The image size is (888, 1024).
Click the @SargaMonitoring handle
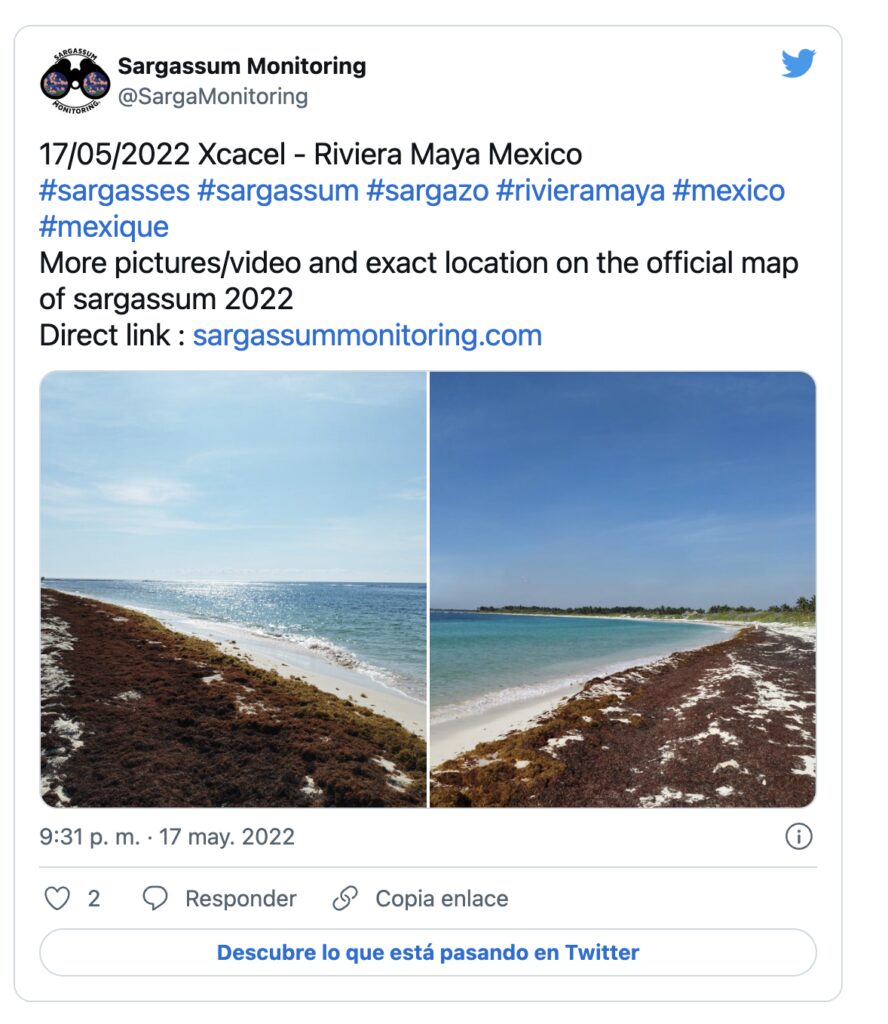pyautogui.click(x=213, y=97)
